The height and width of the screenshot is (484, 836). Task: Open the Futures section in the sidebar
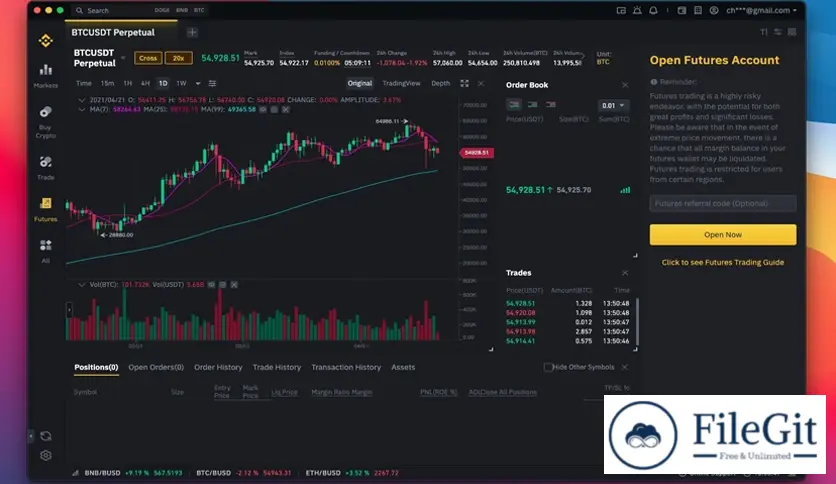[46, 209]
